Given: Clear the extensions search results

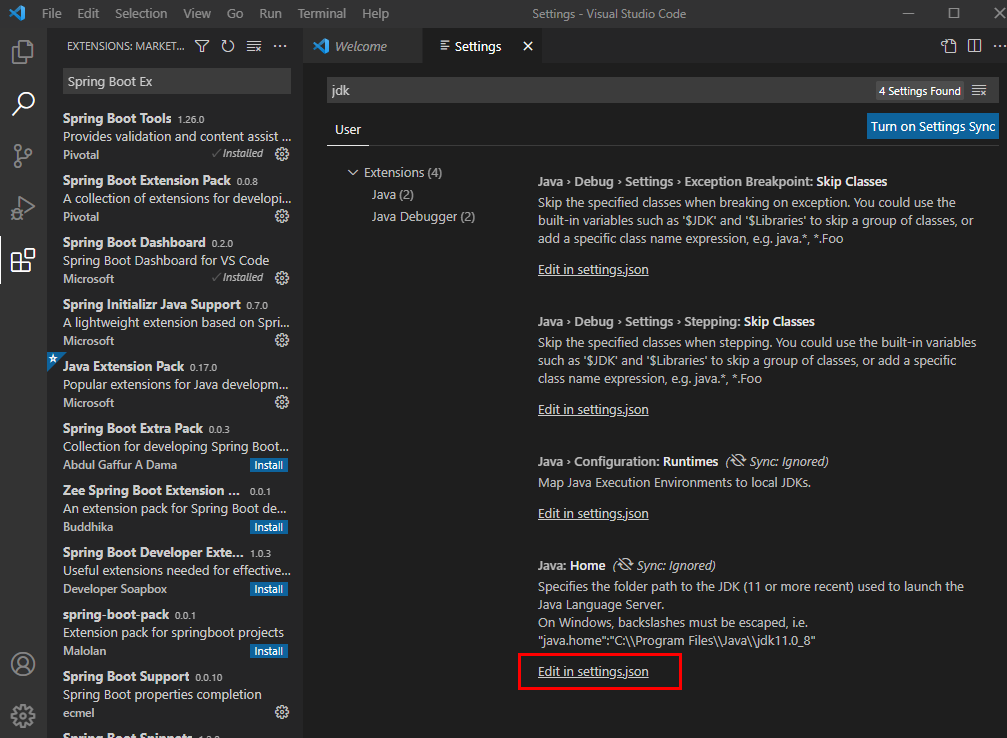Looking at the screenshot, I should (254, 46).
